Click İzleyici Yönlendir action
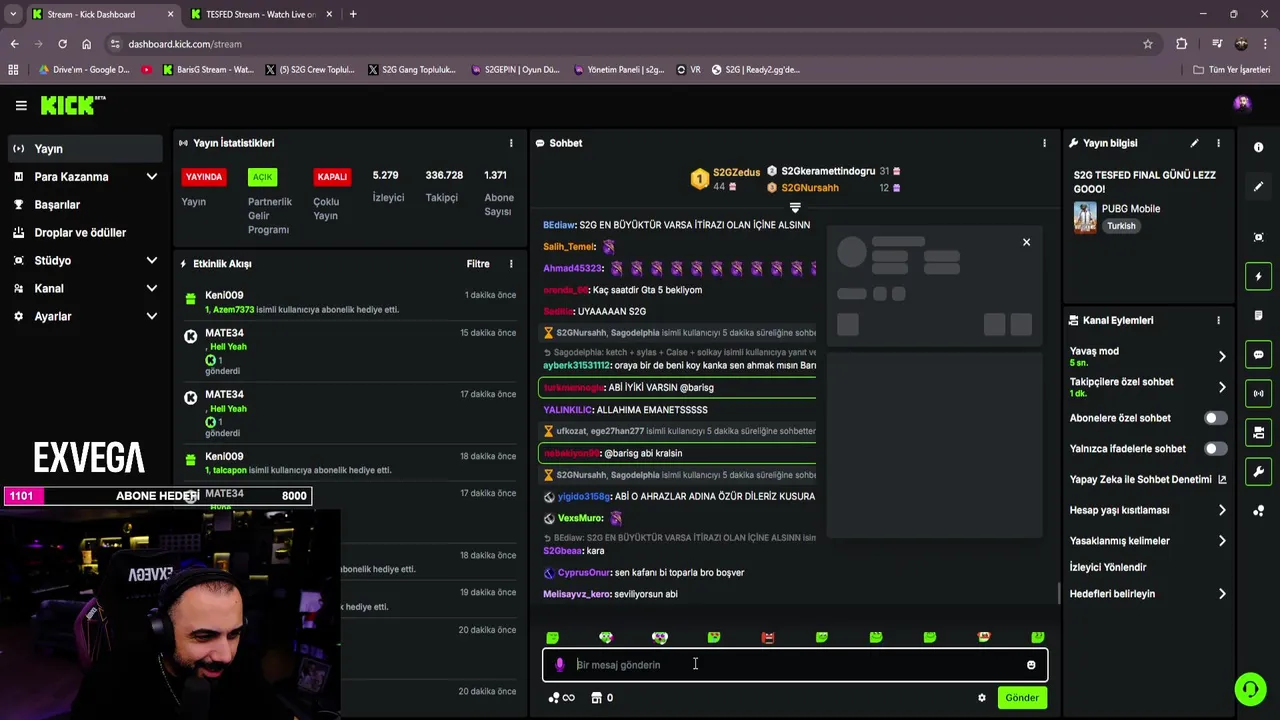Viewport: 1280px width, 720px height. [1107, 567]
